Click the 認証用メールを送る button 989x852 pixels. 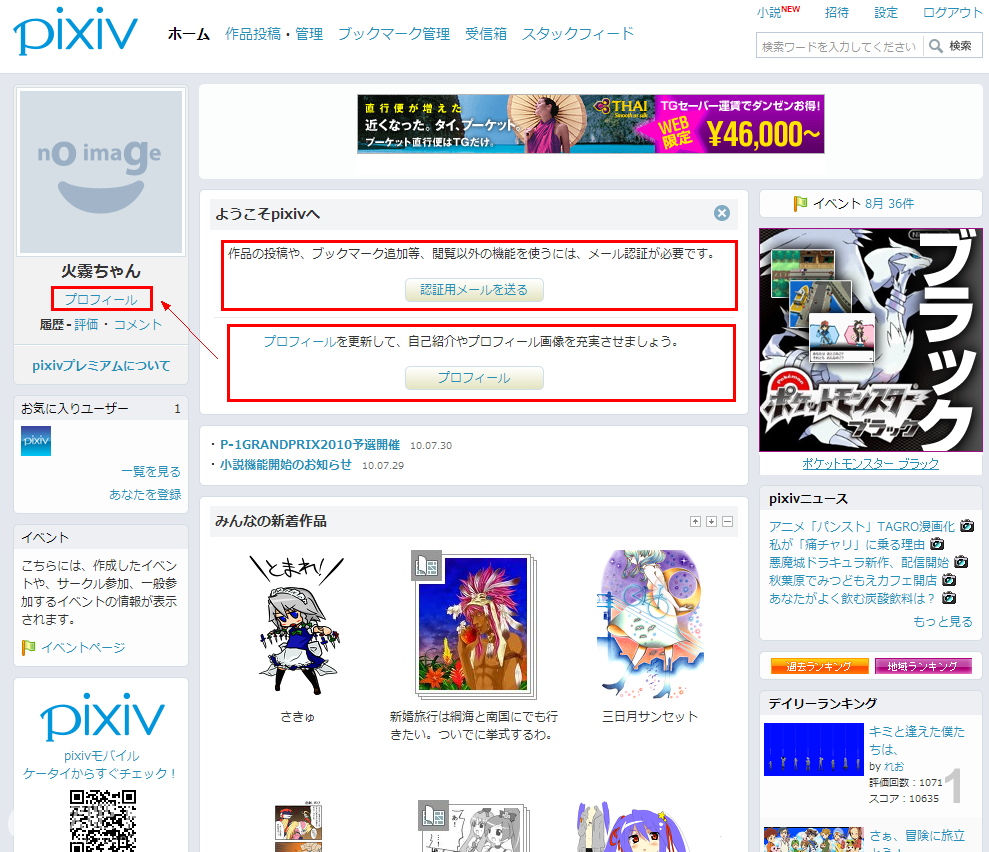coord(474,289)
